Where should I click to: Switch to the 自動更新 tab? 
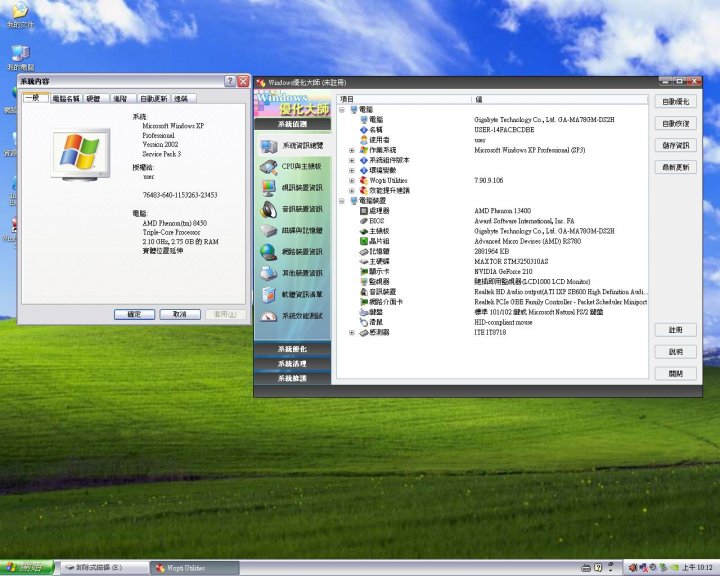pyautogui.click(x=153, y=99)
